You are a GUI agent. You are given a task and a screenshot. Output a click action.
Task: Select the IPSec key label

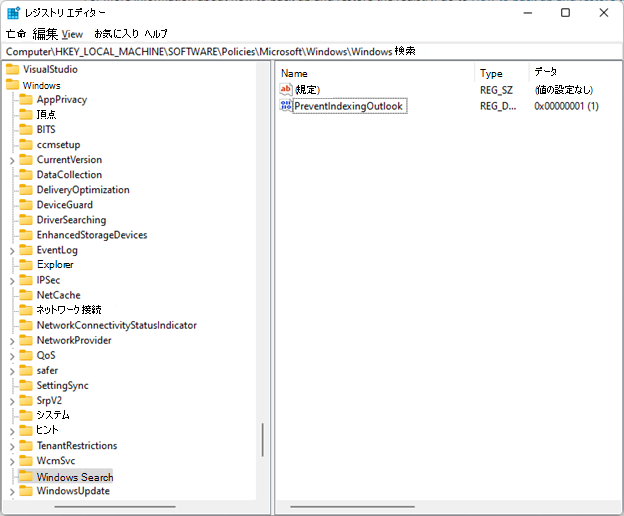49,280
